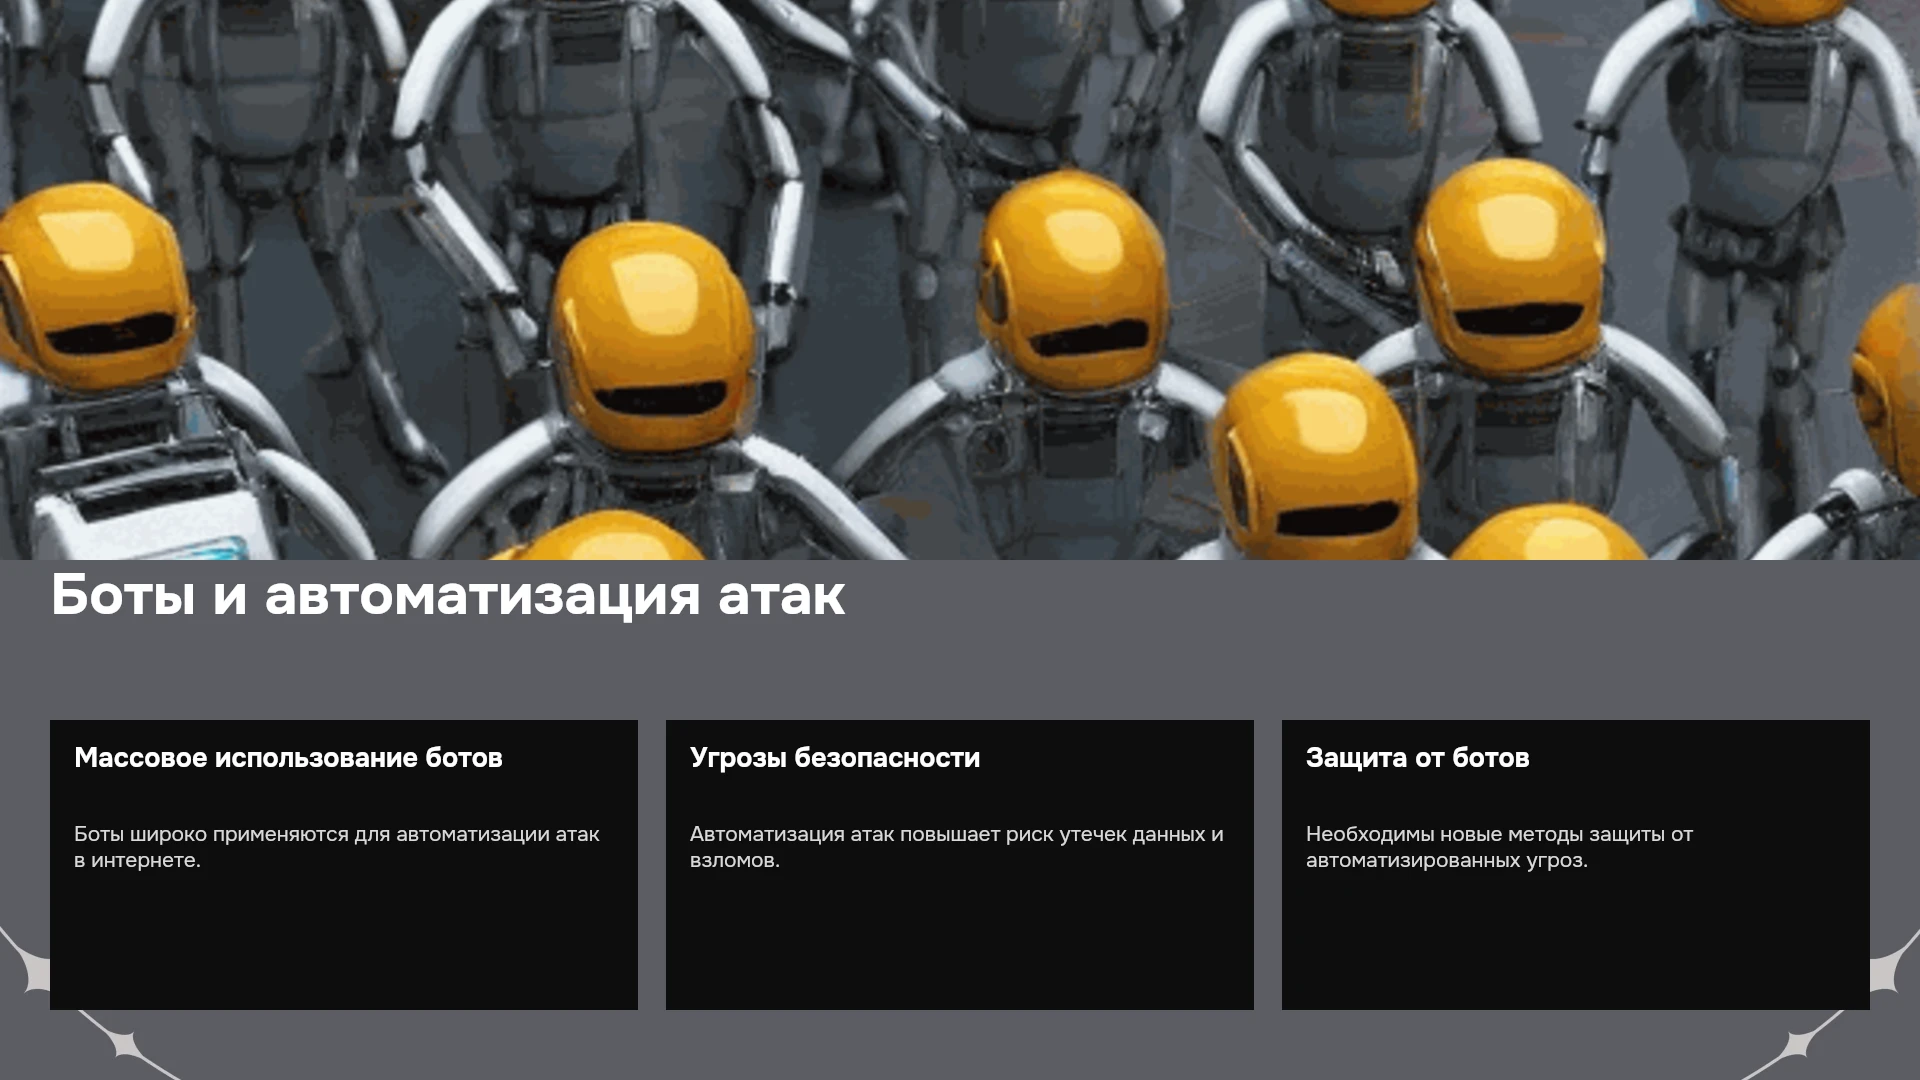
Task: Click the slide title "Боты и автоматизация атак"
Action: click(448, 596)
